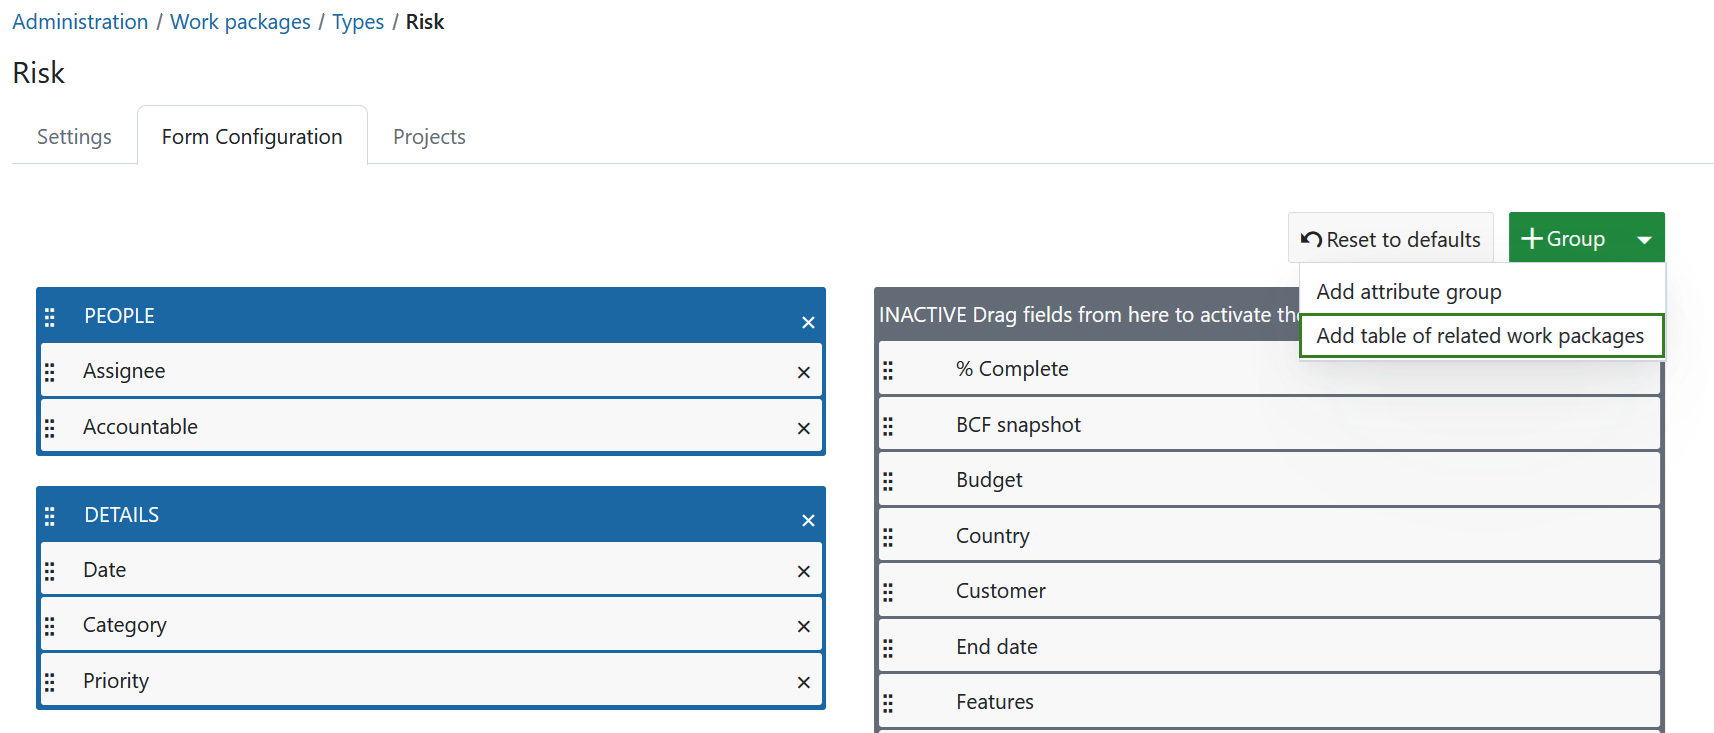The width and height of the screenshot is (1714, 733).
Task: Click the drag handle for Budget
Action: point(888,481)
